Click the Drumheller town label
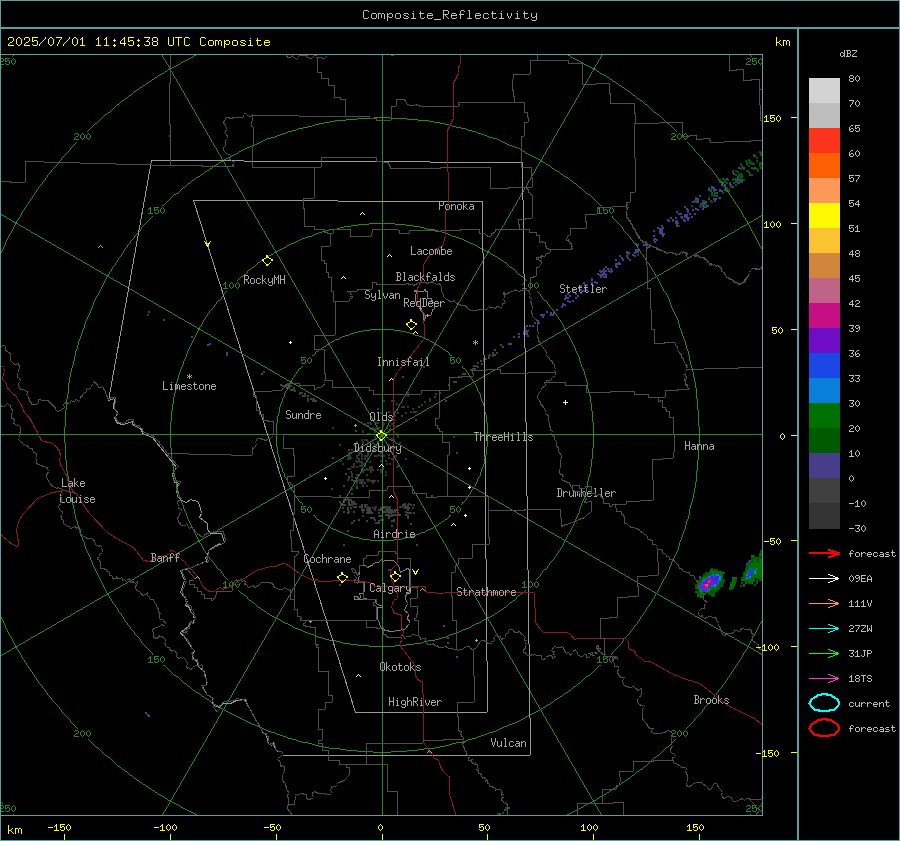The image size is (900, 841). [x=586, y=493]
